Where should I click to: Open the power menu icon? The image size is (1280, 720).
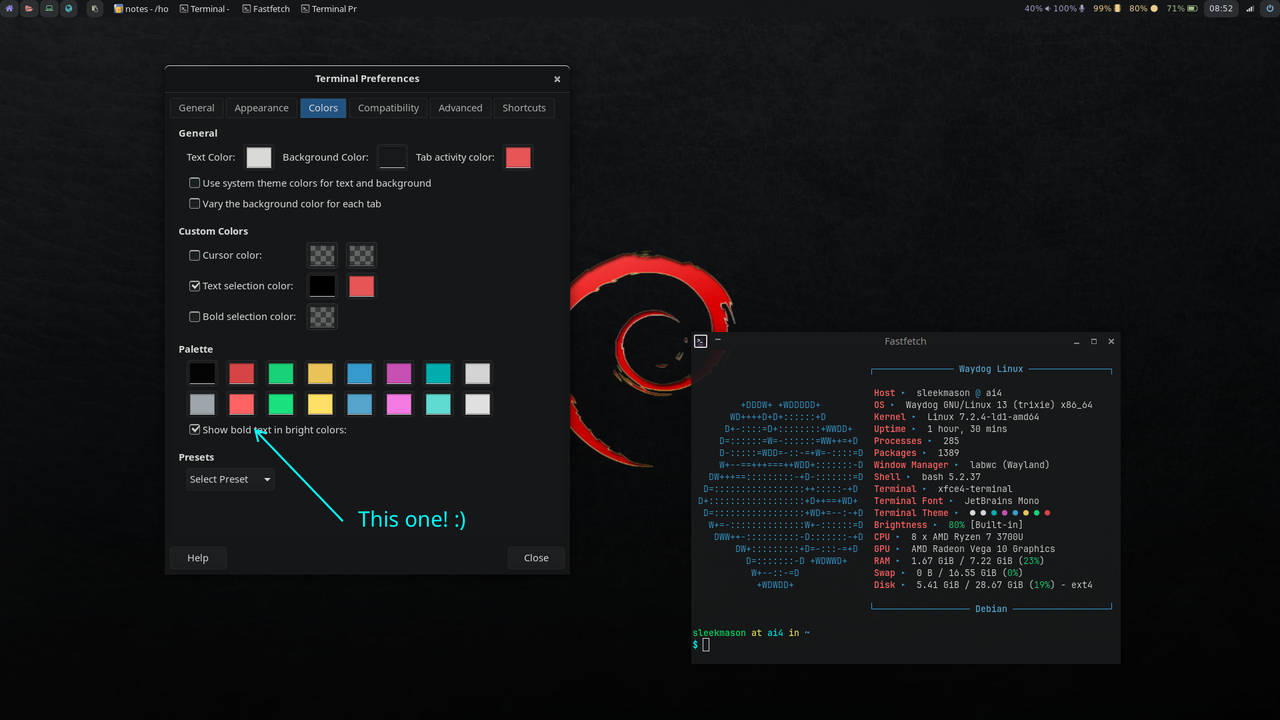tap(1270, 8)
